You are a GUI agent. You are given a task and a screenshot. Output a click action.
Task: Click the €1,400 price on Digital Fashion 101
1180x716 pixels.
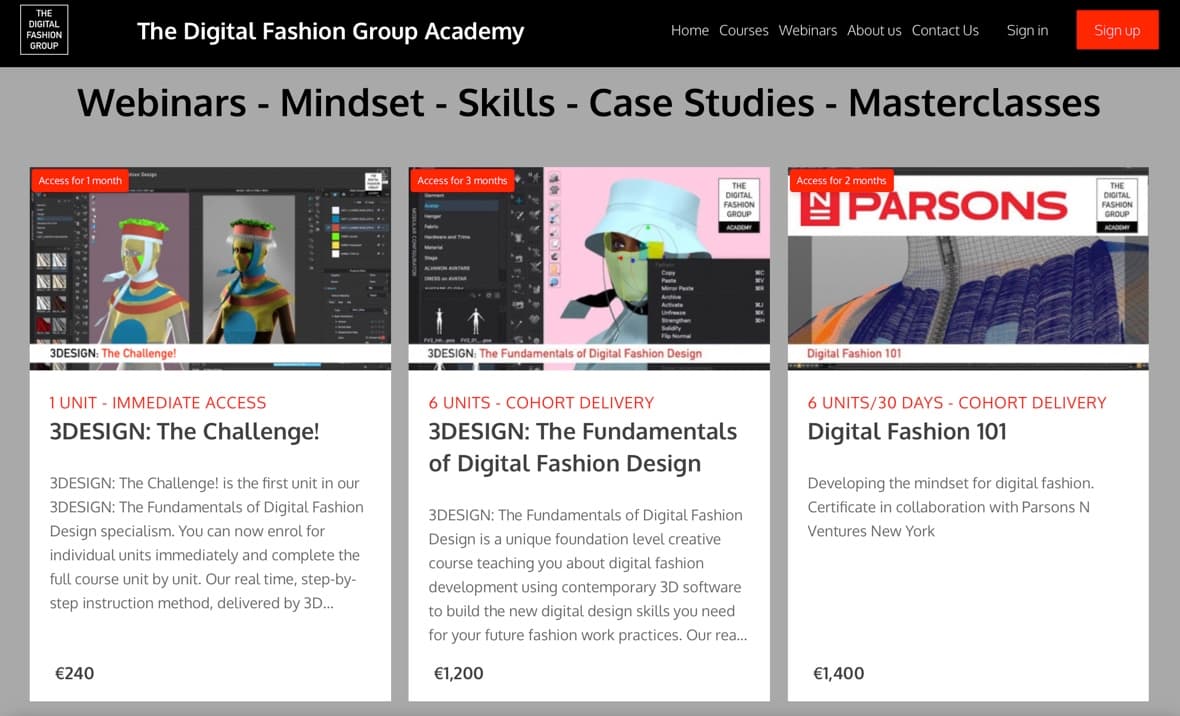838,673
